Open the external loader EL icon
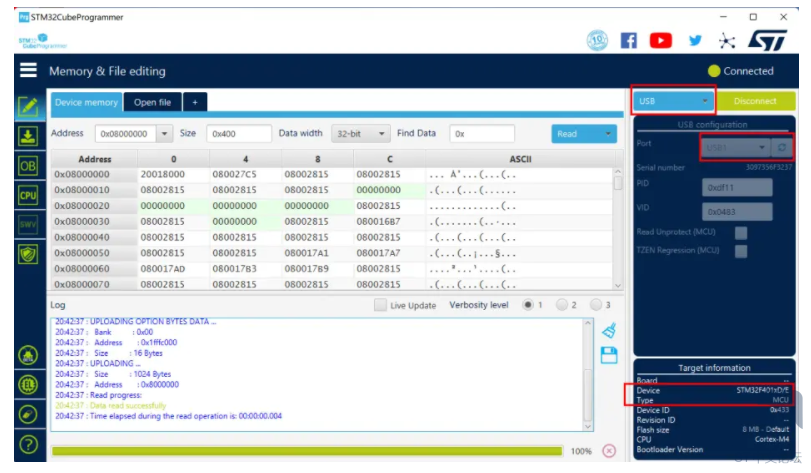811x473 pixels. pos(28,385)
